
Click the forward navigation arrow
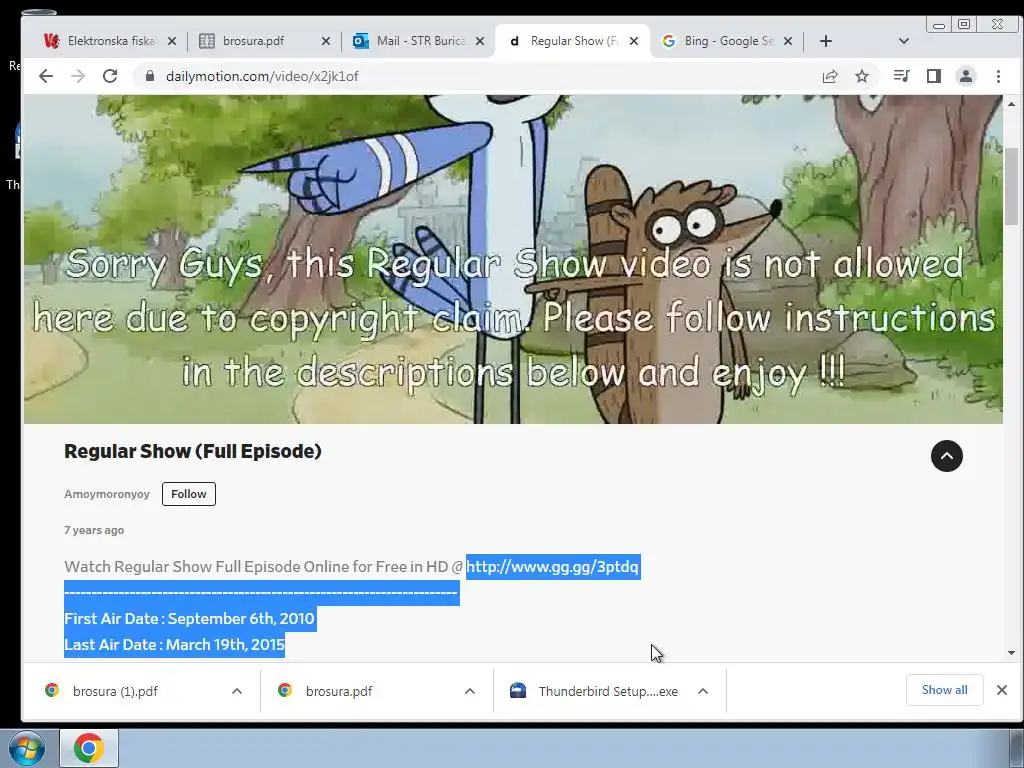pyautogui.click(x=78, y=76)
